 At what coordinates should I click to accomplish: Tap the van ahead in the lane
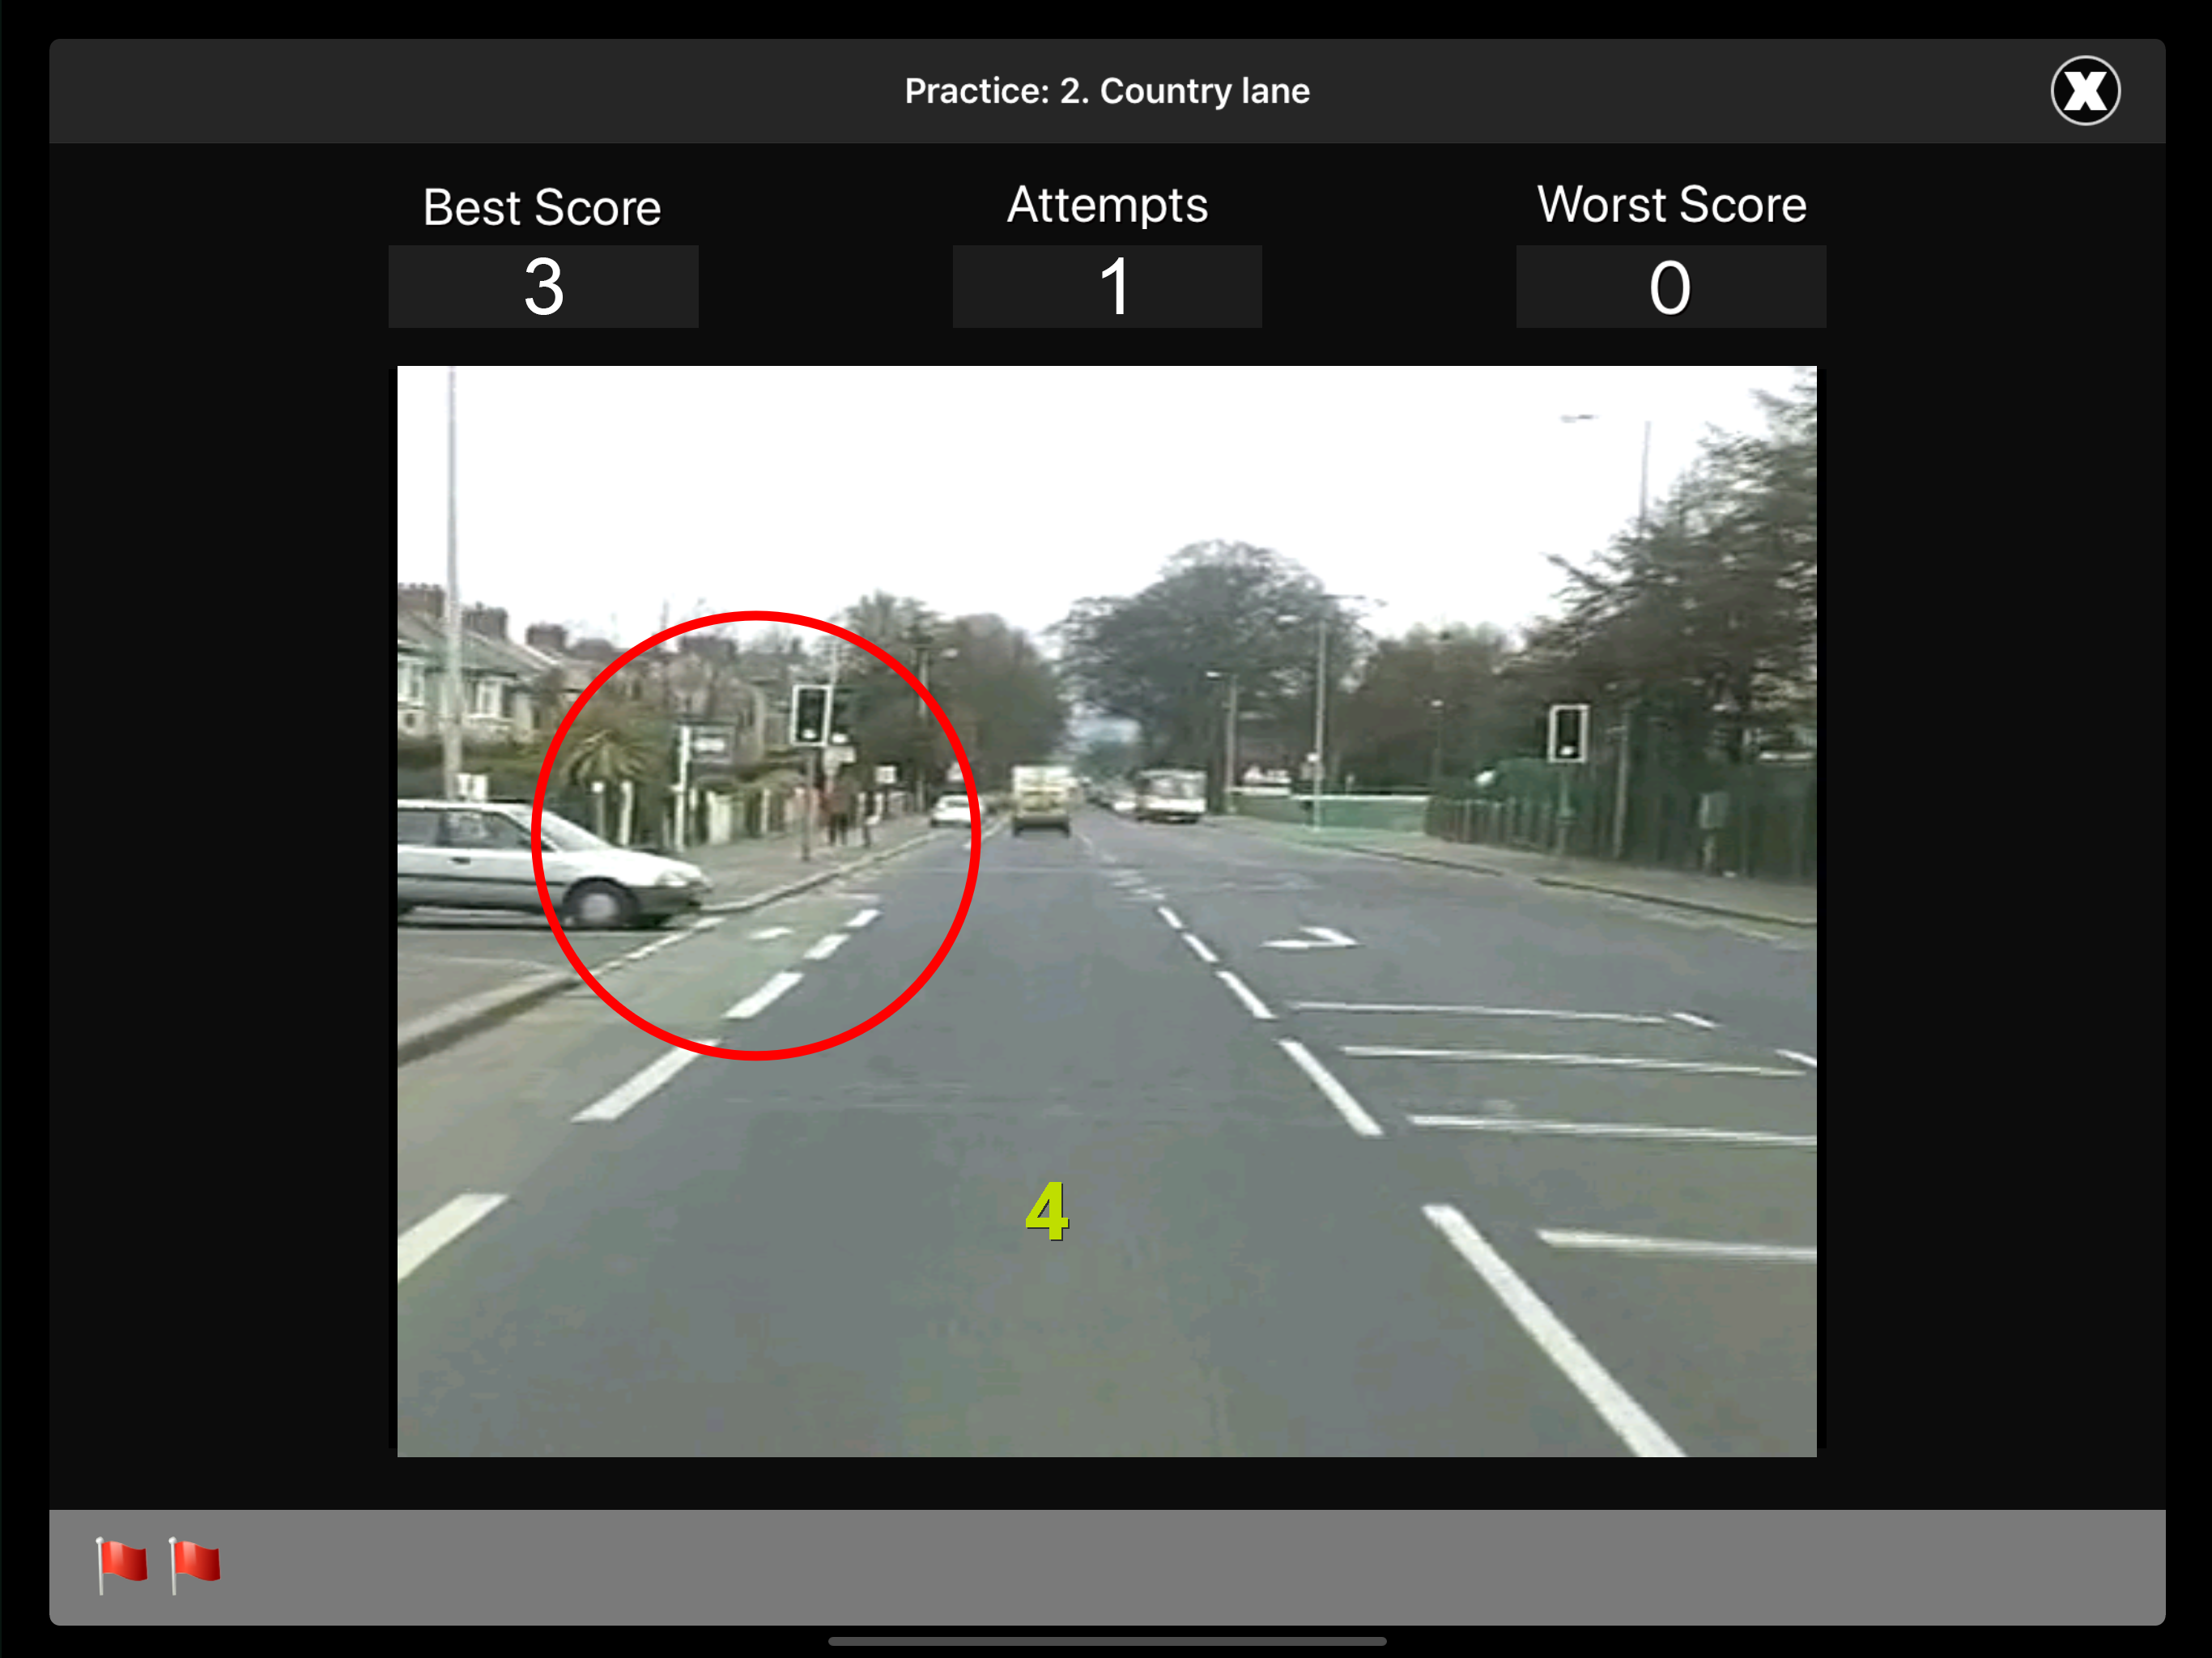pyautogui.click(x=1041, y=798)
